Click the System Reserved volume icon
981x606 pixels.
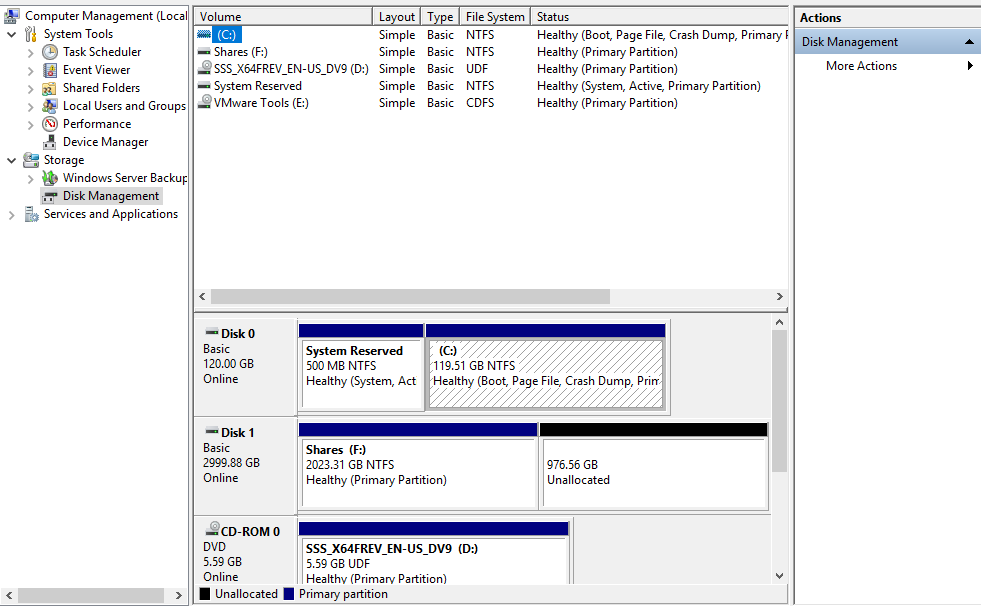click(x=204, y=85)
